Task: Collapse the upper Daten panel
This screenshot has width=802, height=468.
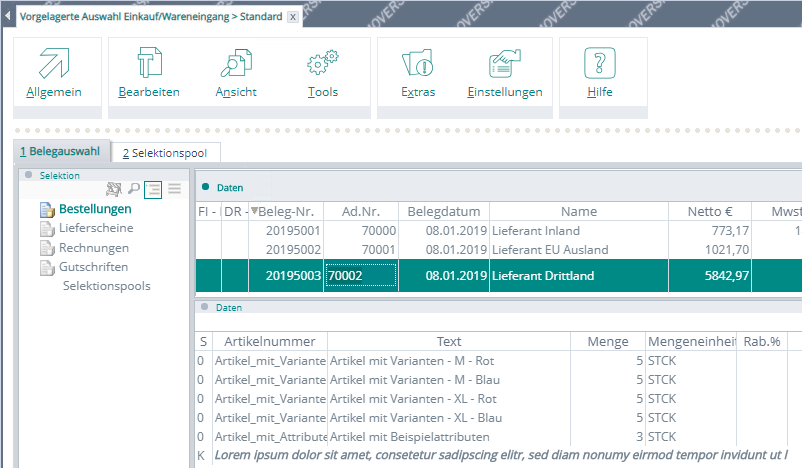Action: tap(205, 187)
